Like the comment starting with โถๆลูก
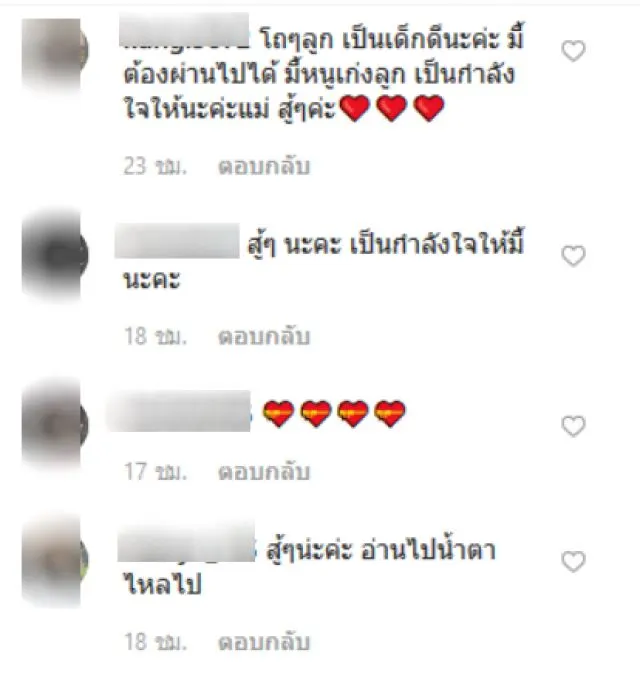This screenshot has width=640, height=695. 574,51
